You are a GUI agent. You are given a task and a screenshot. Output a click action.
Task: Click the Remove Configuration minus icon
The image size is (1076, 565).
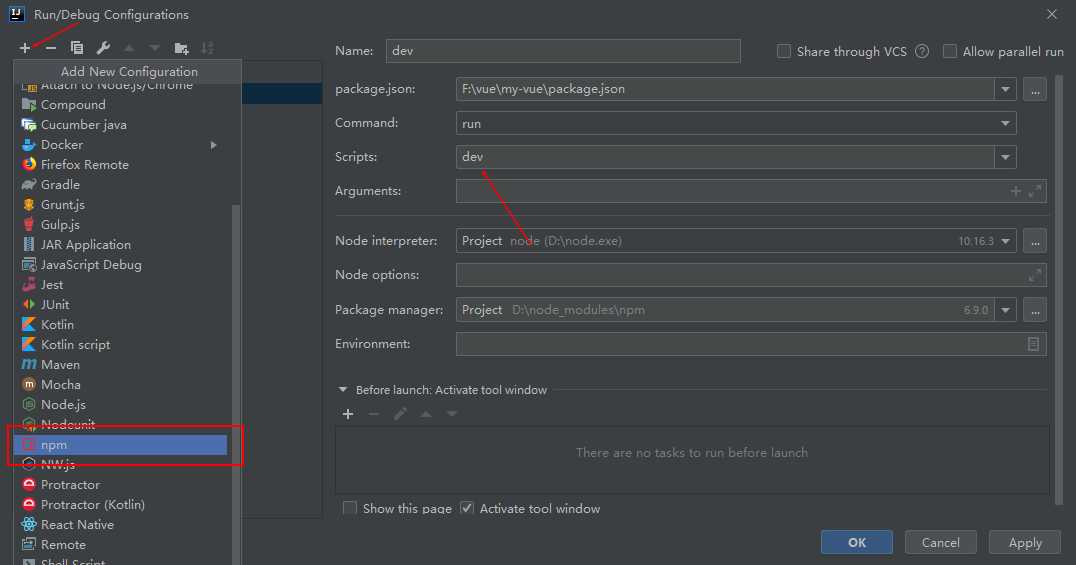[51, 47]
